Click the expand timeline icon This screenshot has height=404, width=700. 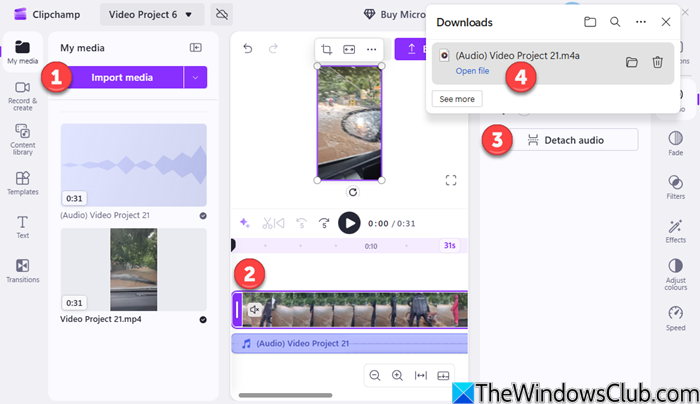pos(443,375)
